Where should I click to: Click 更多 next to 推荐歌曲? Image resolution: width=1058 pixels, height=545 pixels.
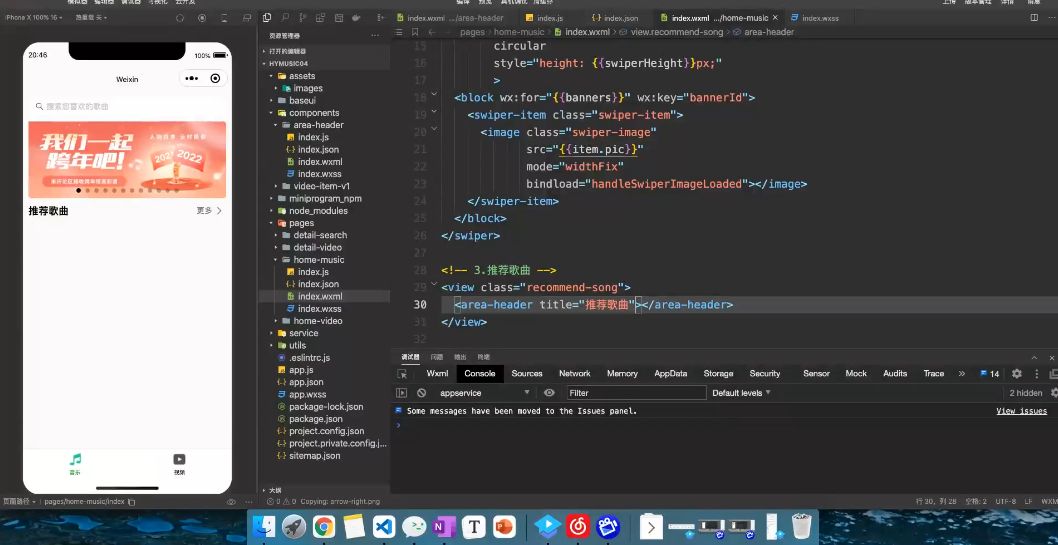(208, 211)
